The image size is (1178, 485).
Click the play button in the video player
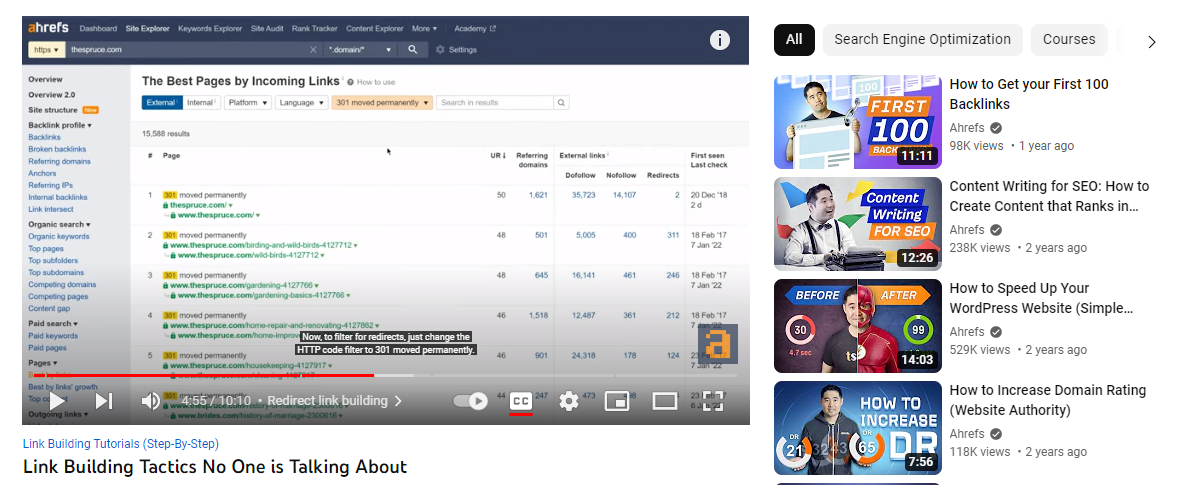[57, 402]
